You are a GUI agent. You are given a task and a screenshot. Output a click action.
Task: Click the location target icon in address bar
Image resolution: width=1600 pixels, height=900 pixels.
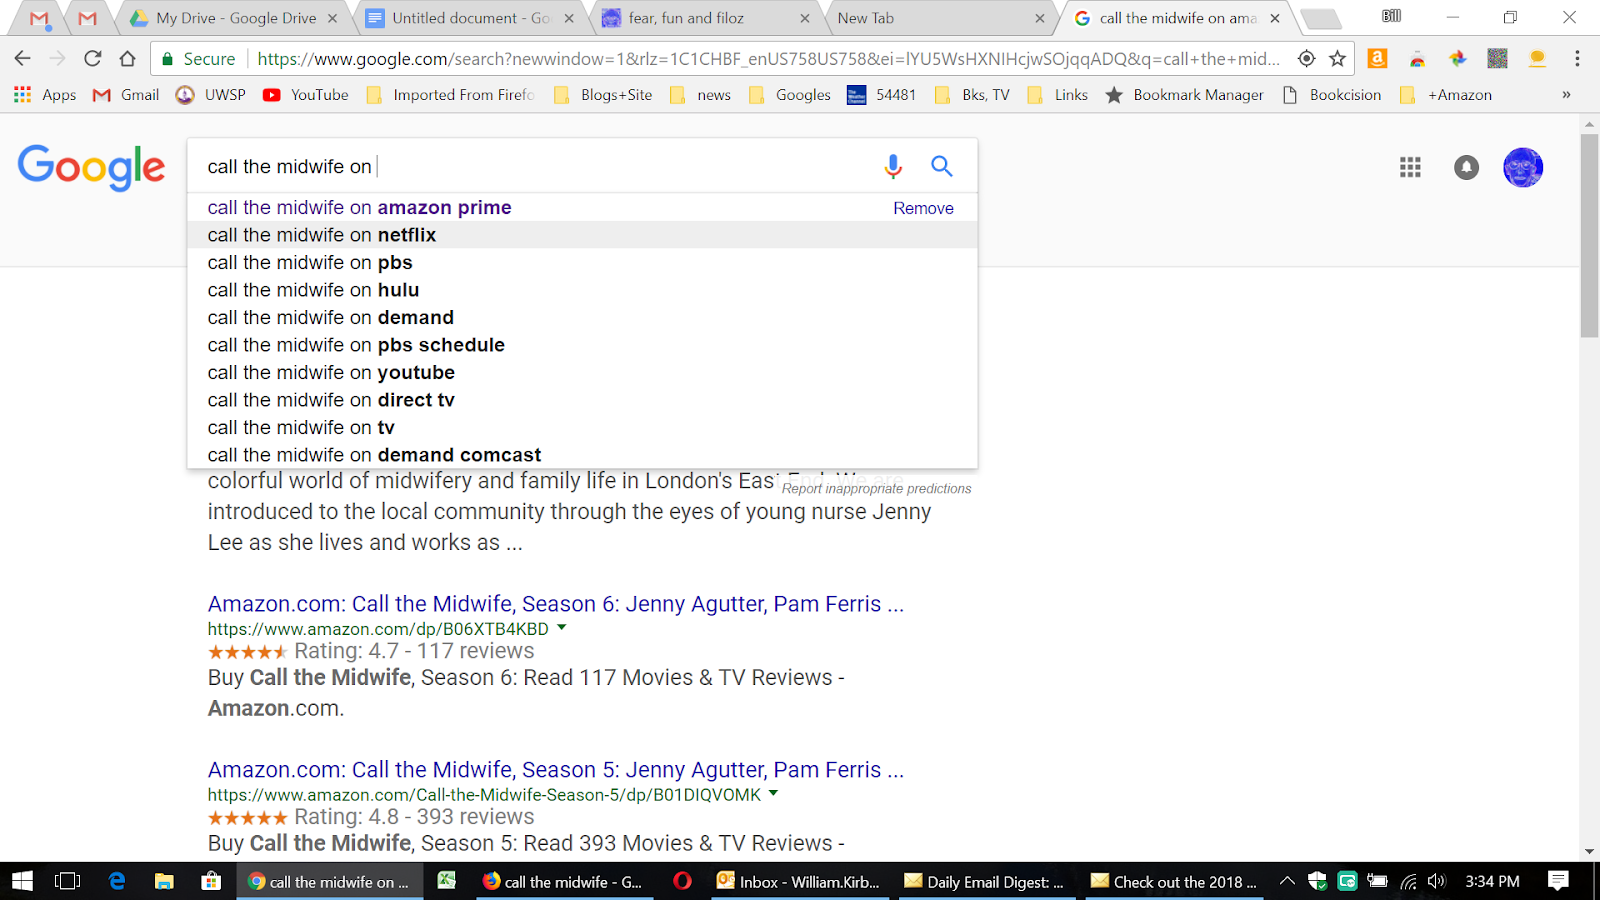click(1306, 59)
